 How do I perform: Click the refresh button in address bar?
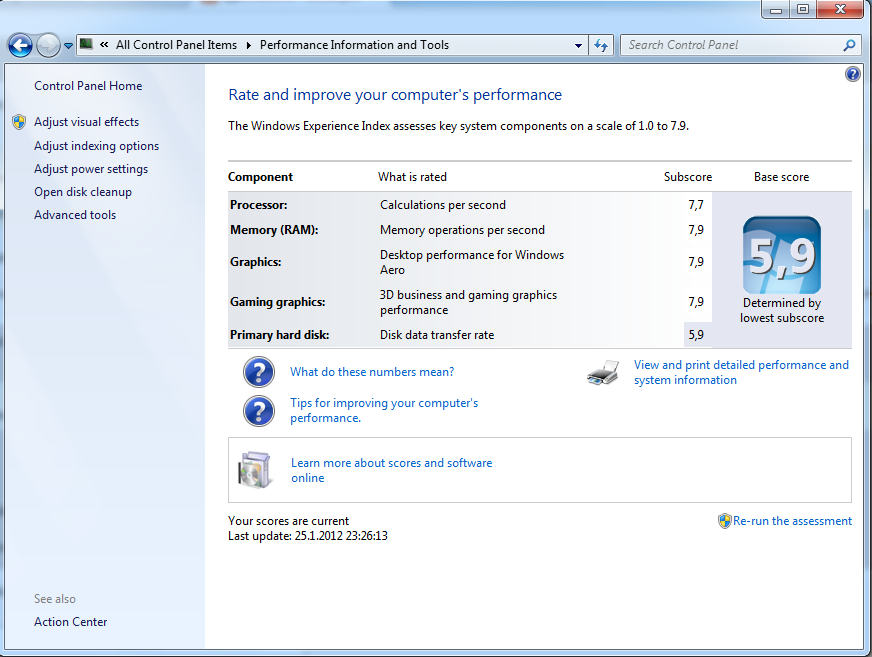pos(601,45)
